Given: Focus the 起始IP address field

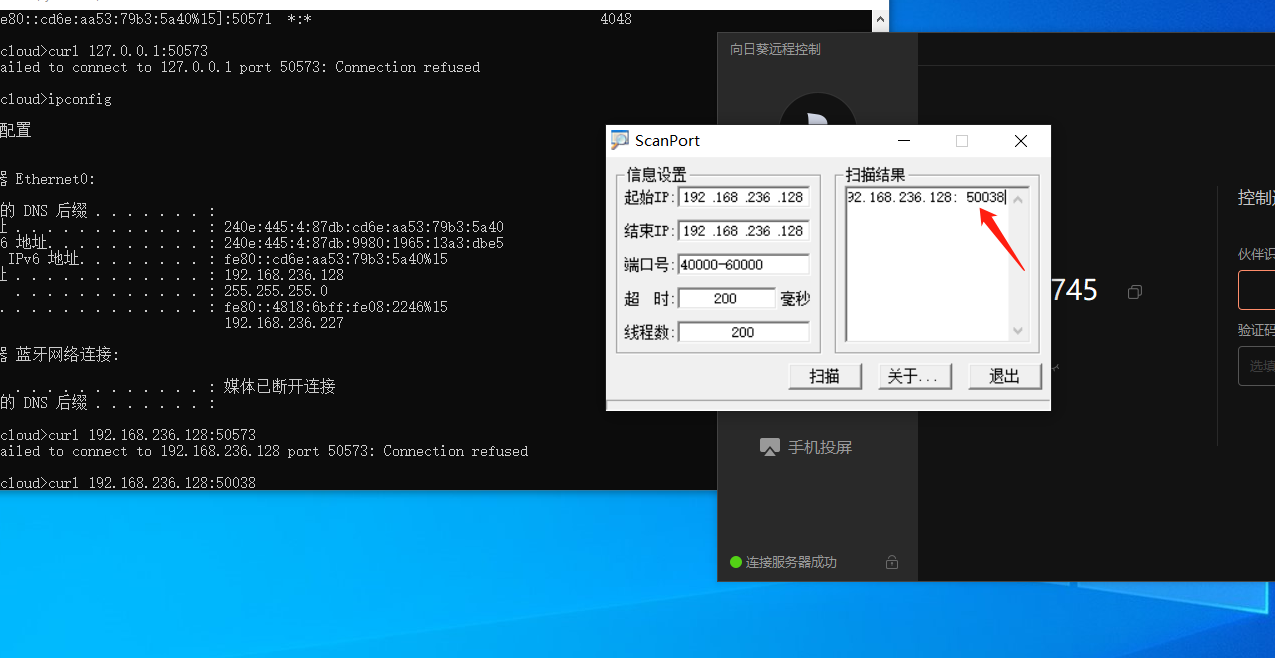Looking at the screenshot, I should click(744, 197).
